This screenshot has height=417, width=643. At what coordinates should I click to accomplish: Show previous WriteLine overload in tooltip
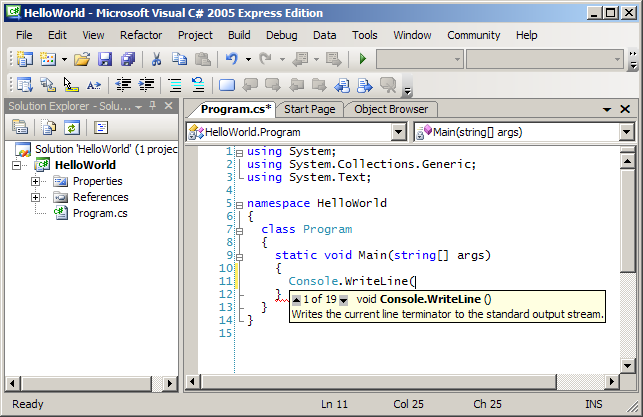pyautogui.click(x=296, y=300)
